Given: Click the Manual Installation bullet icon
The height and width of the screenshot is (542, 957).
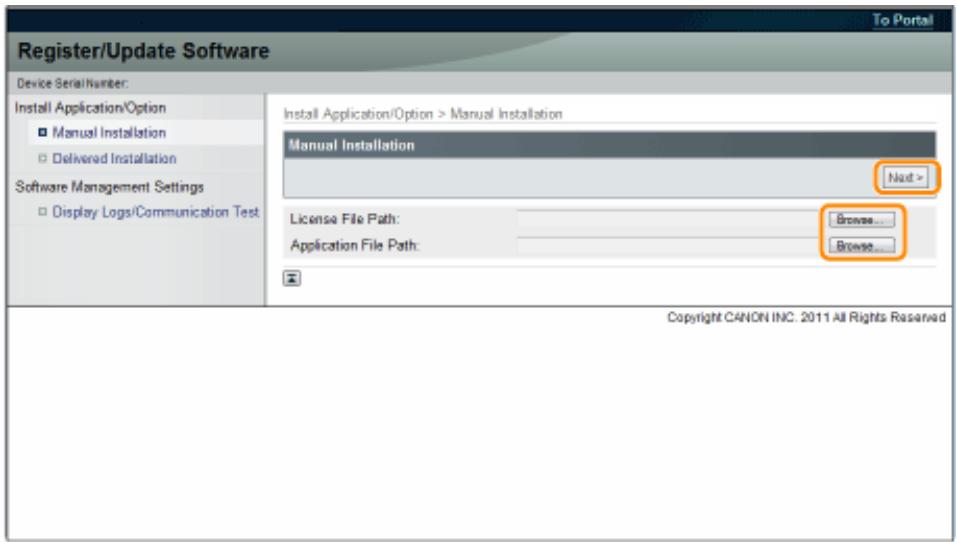Looking at the screenshot, I should point(42,132).
